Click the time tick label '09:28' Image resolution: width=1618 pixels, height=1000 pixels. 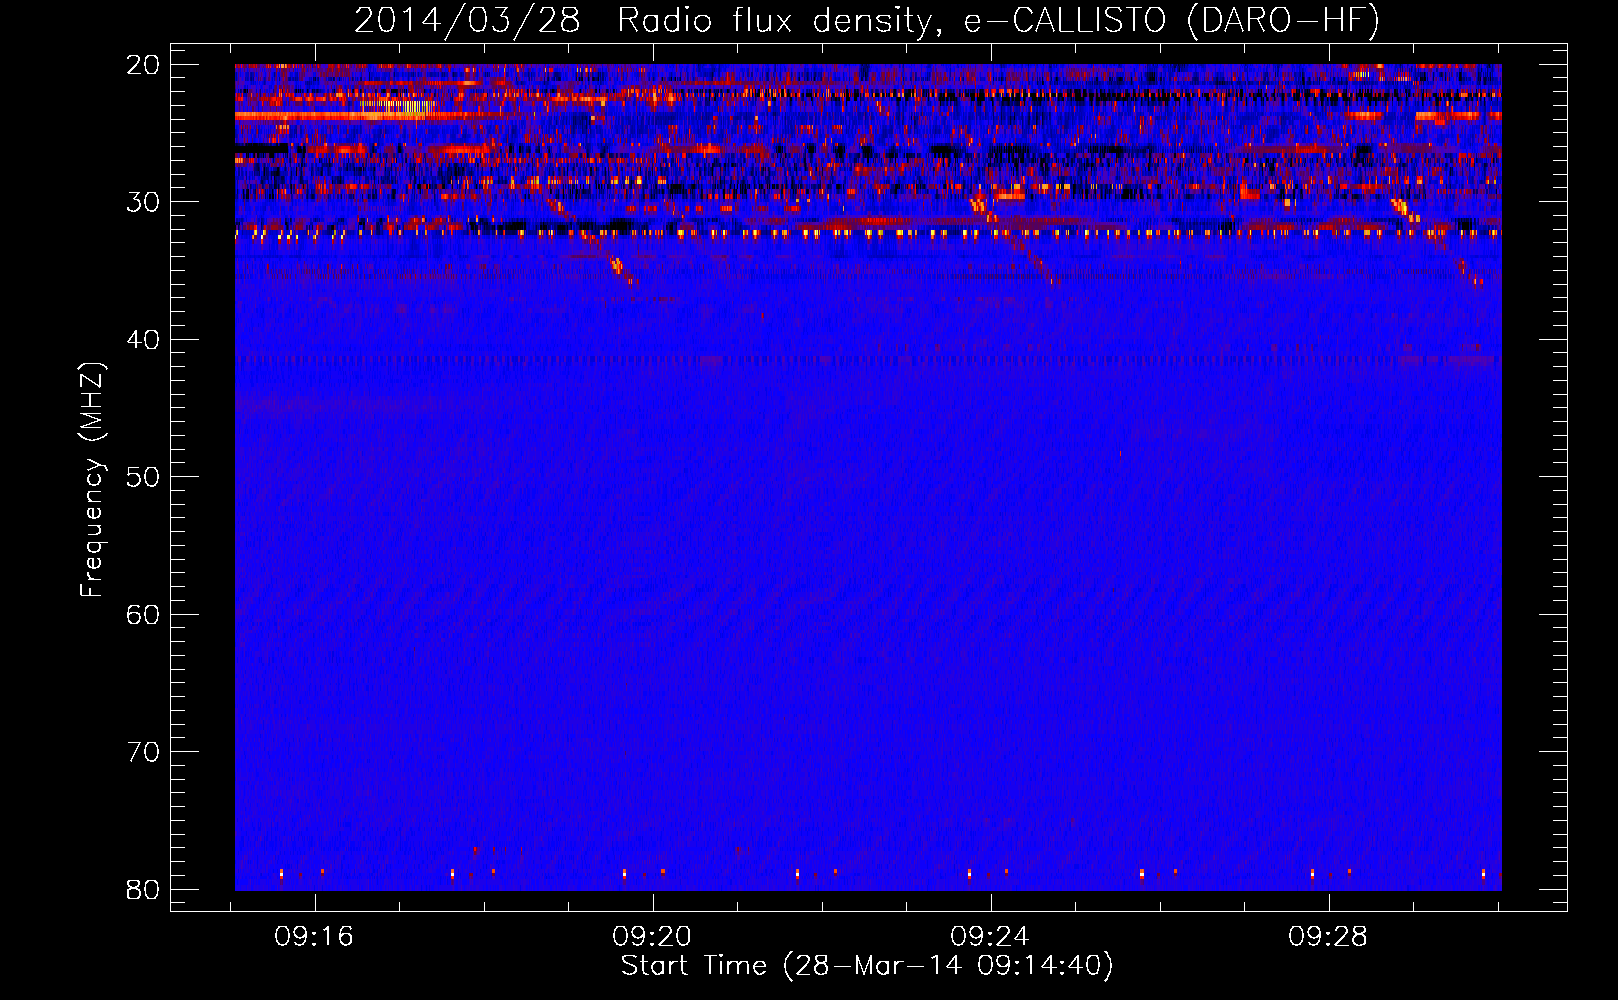[1328, 937]
